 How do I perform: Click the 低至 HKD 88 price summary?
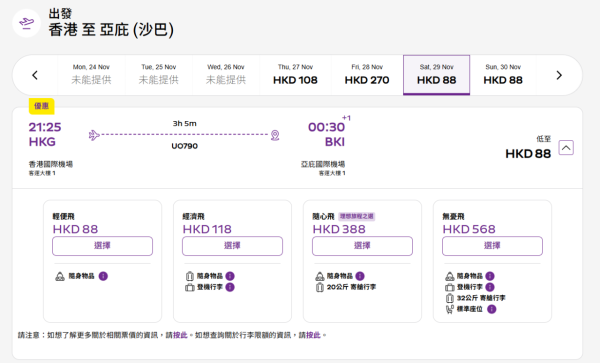[x=528, y=148]
